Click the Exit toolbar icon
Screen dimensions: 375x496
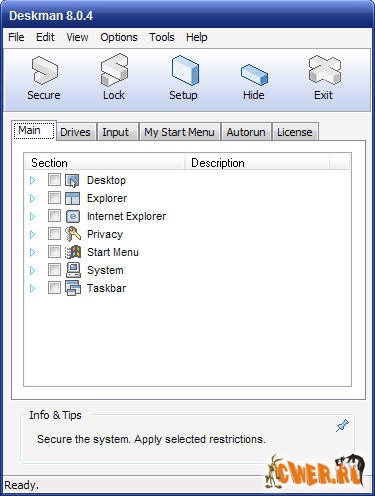pos(324,70)
